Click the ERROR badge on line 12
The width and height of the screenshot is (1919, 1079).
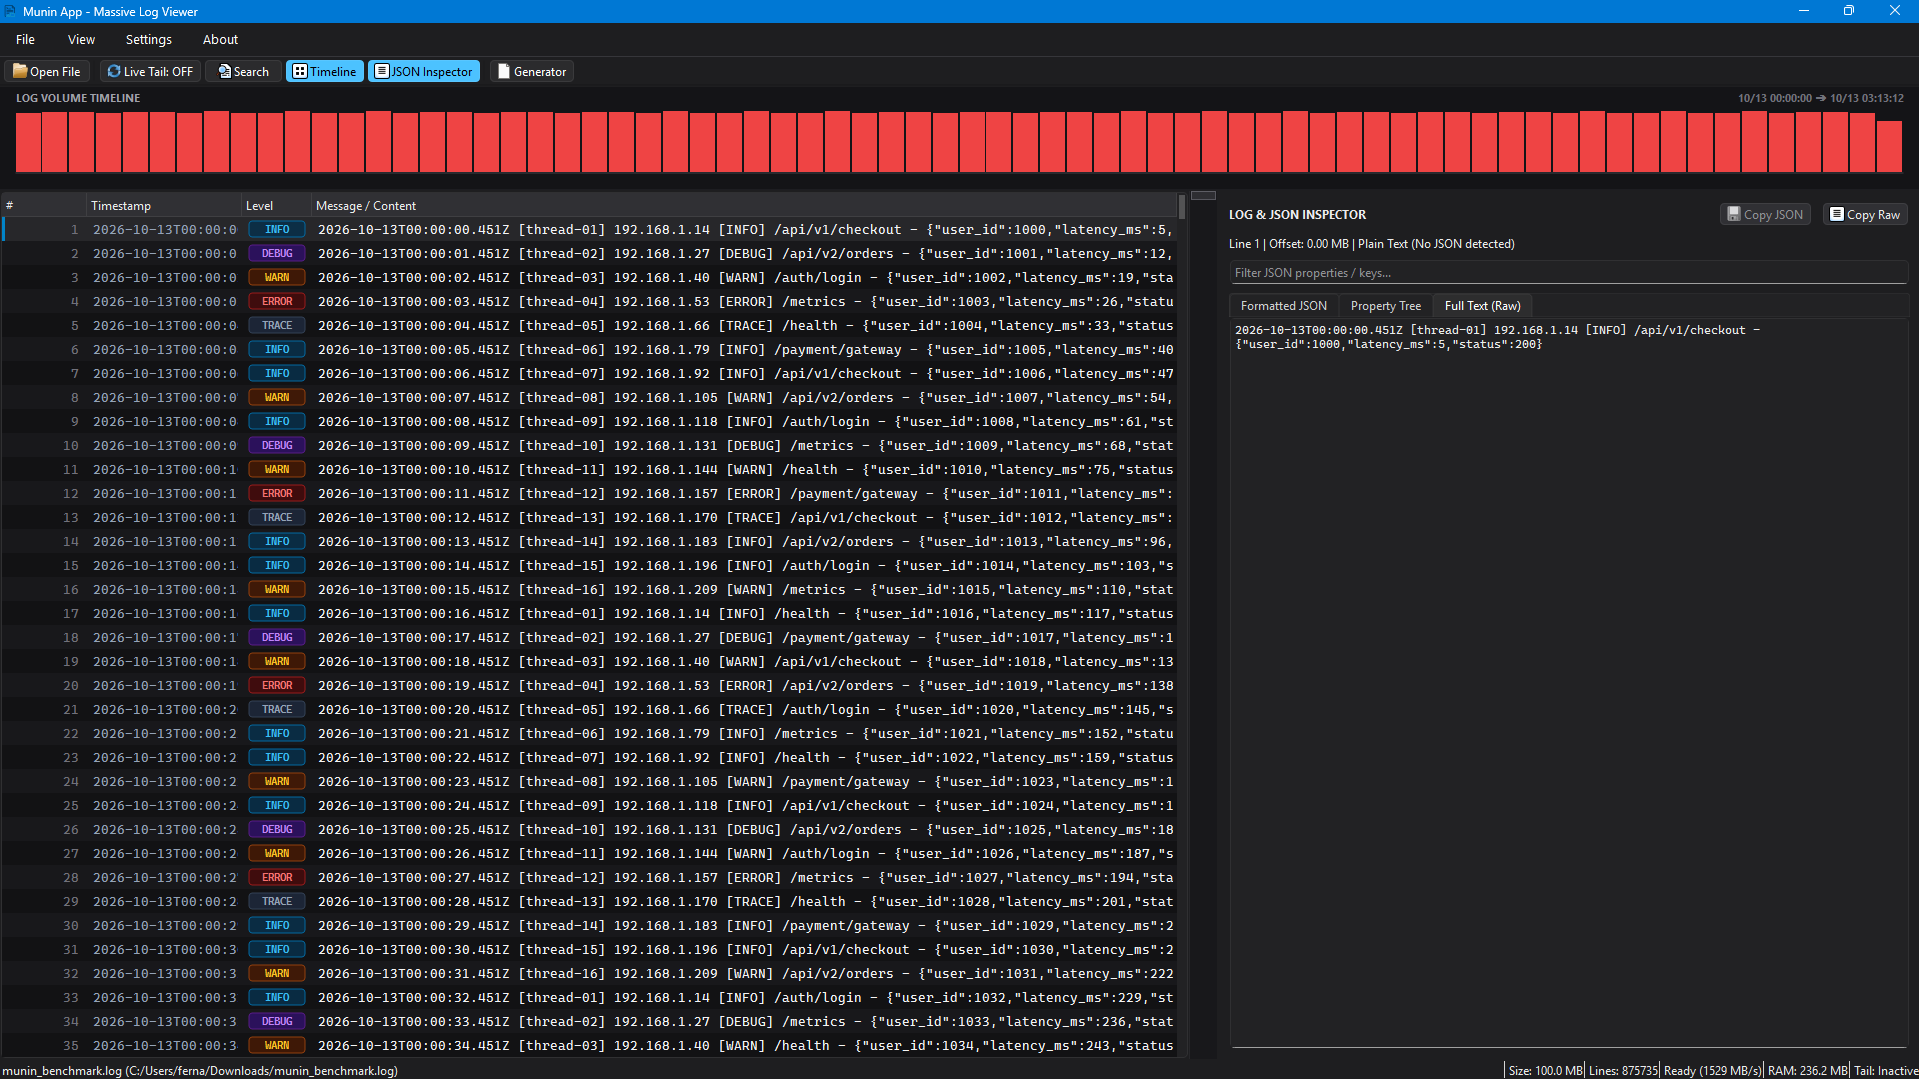(x=277, y=494)
